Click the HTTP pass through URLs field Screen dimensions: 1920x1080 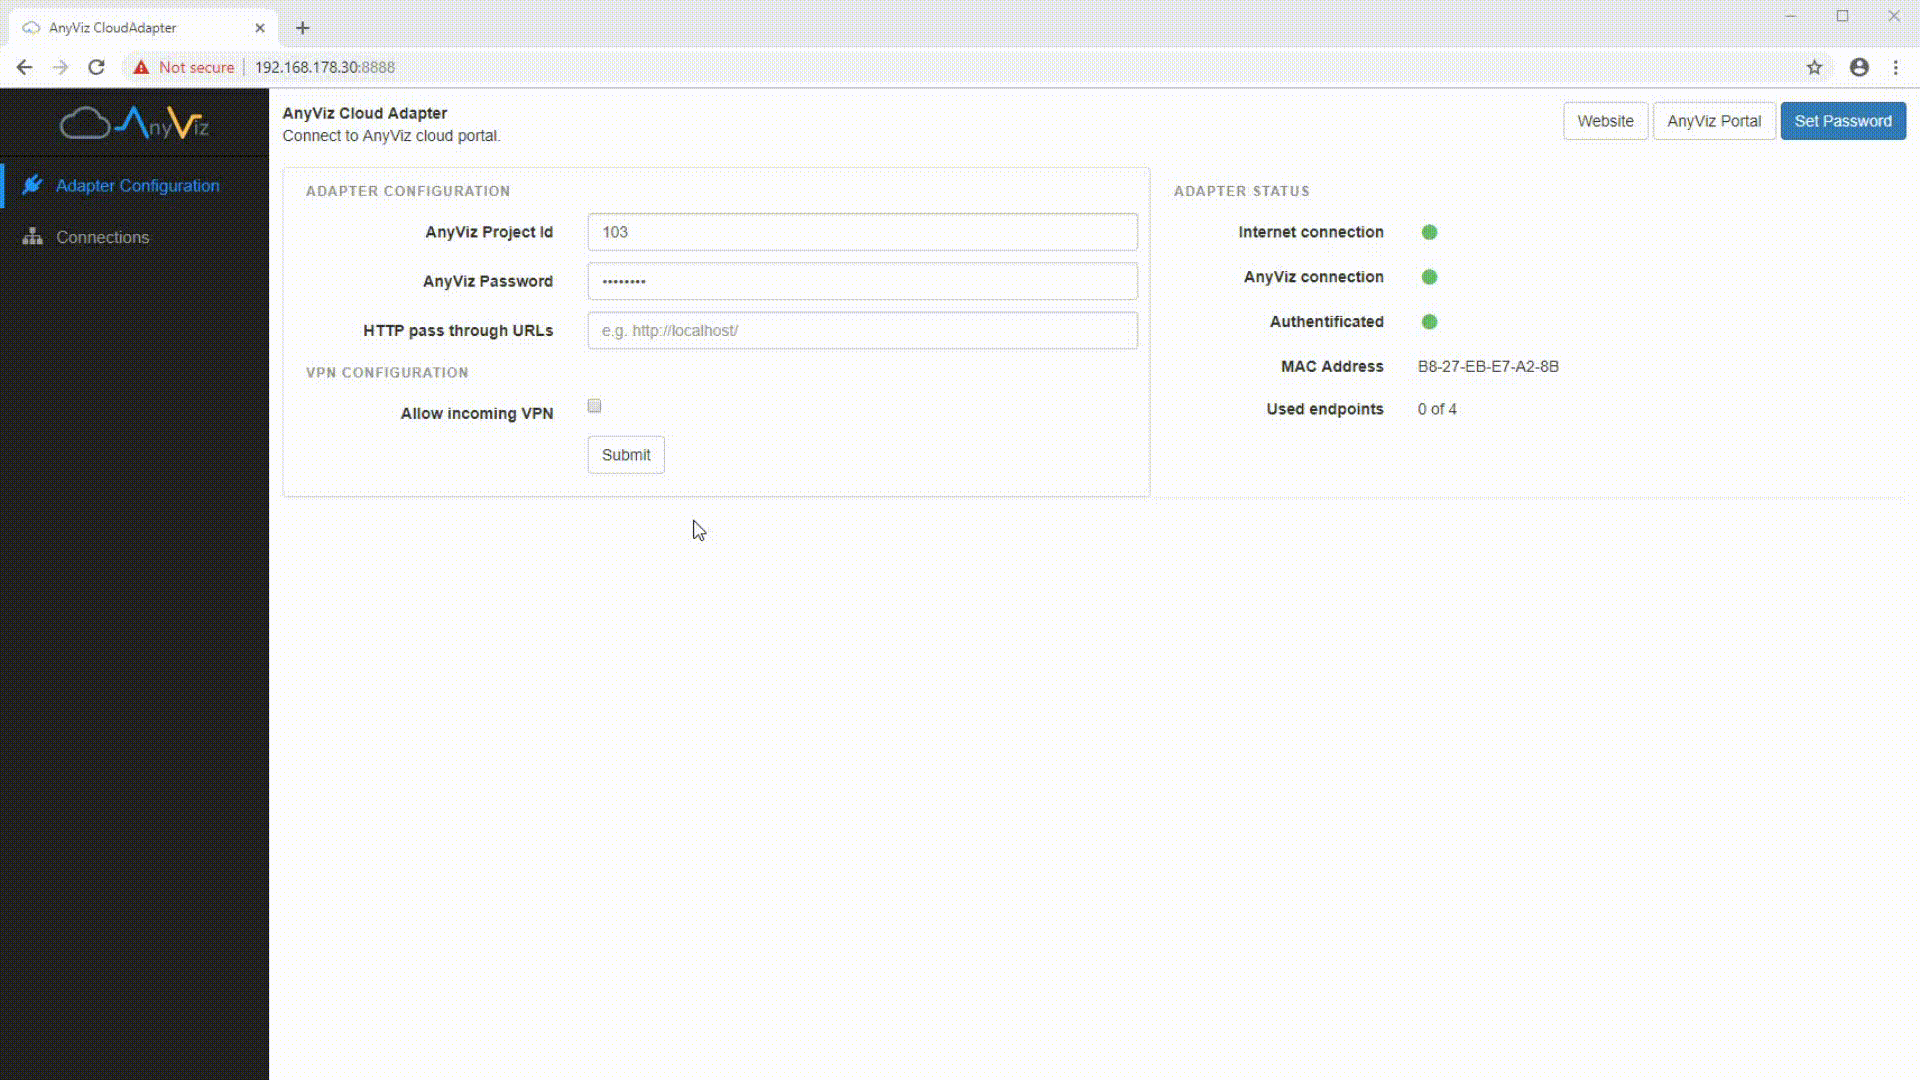862,330
